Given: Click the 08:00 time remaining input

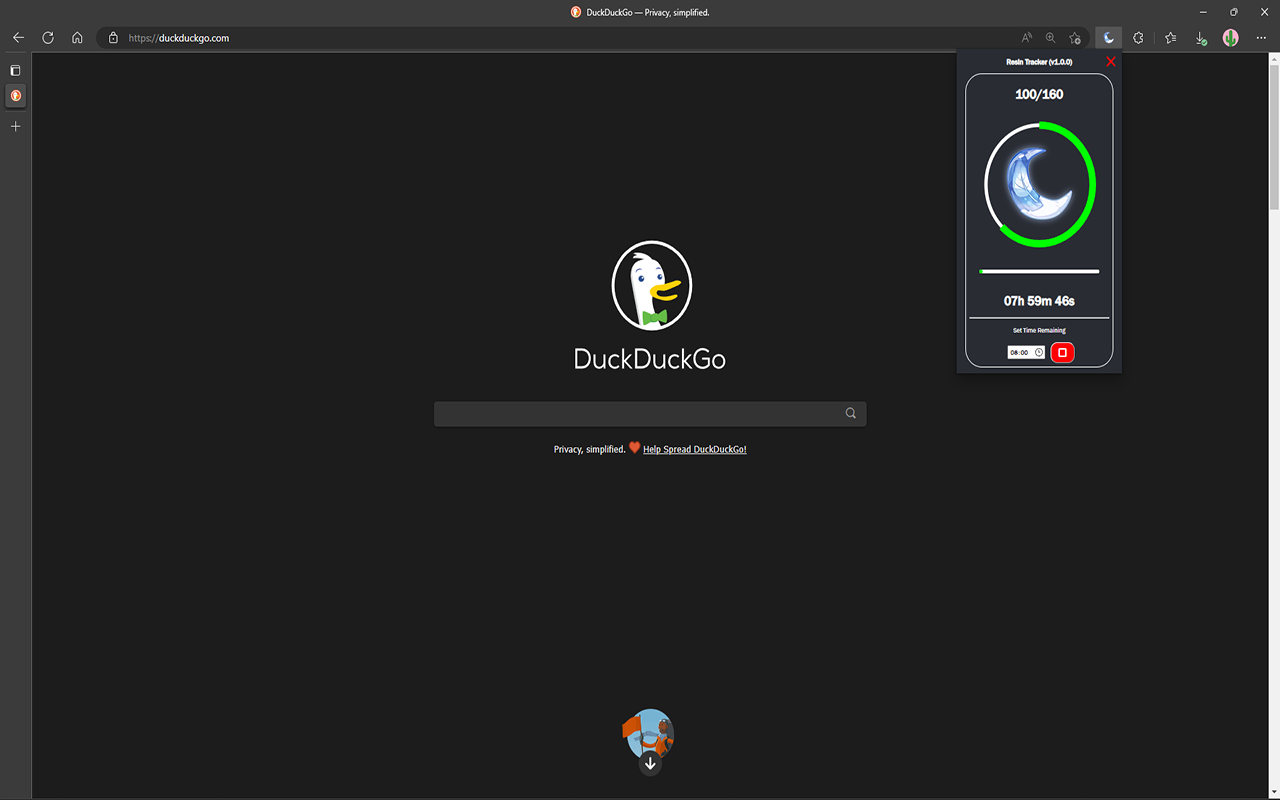Looking at the screenshot, I should pyautogui.click(x=1026, y=352).
